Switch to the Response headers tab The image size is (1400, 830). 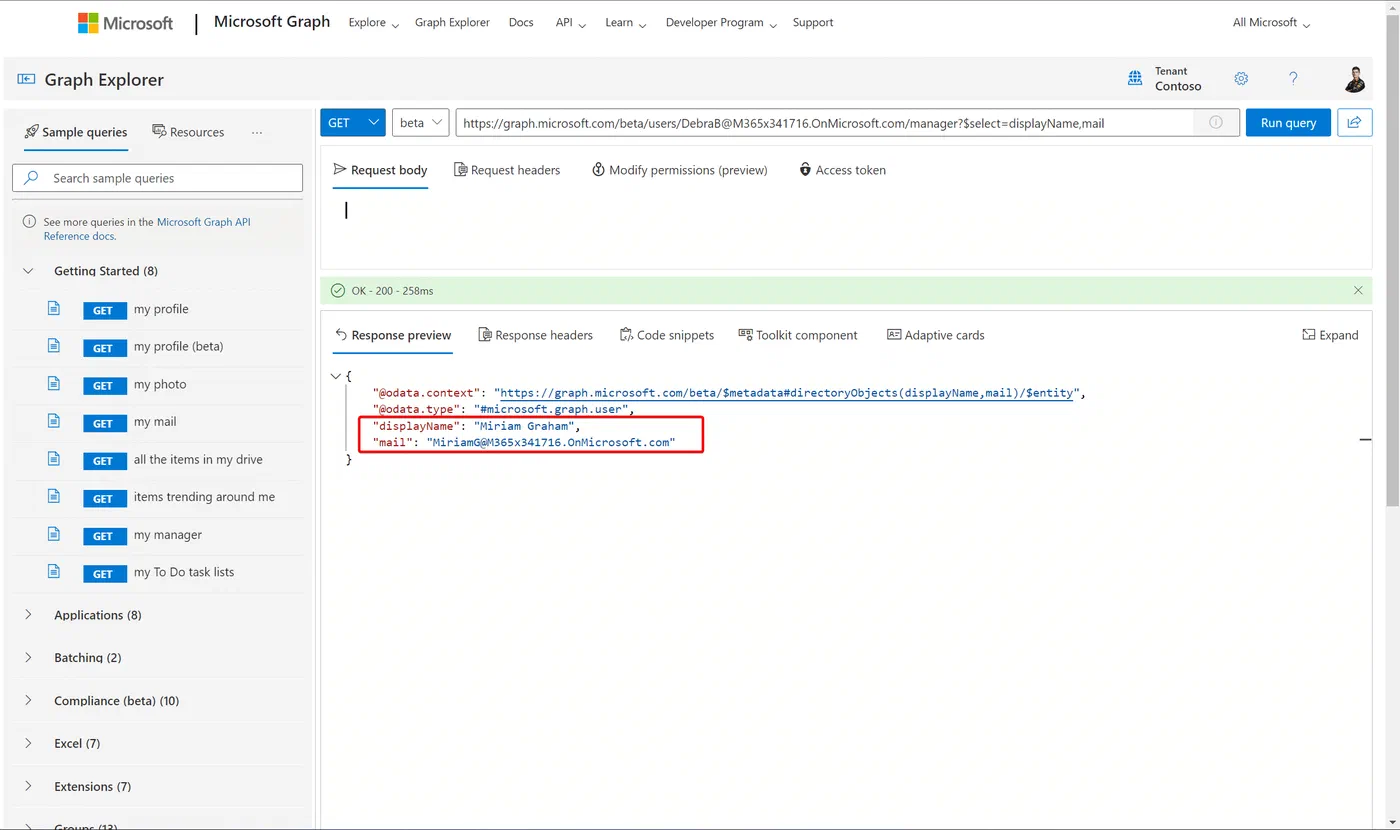pyautogui.click(x=535, y=335)
